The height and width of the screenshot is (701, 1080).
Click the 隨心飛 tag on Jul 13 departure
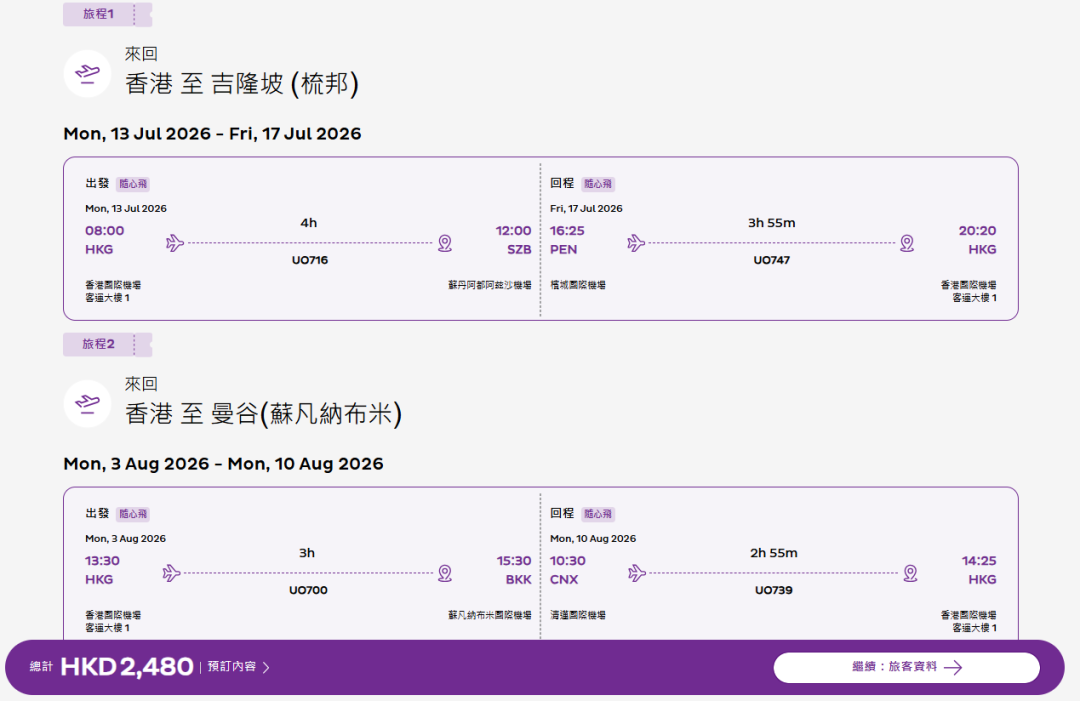pos(133,184)
